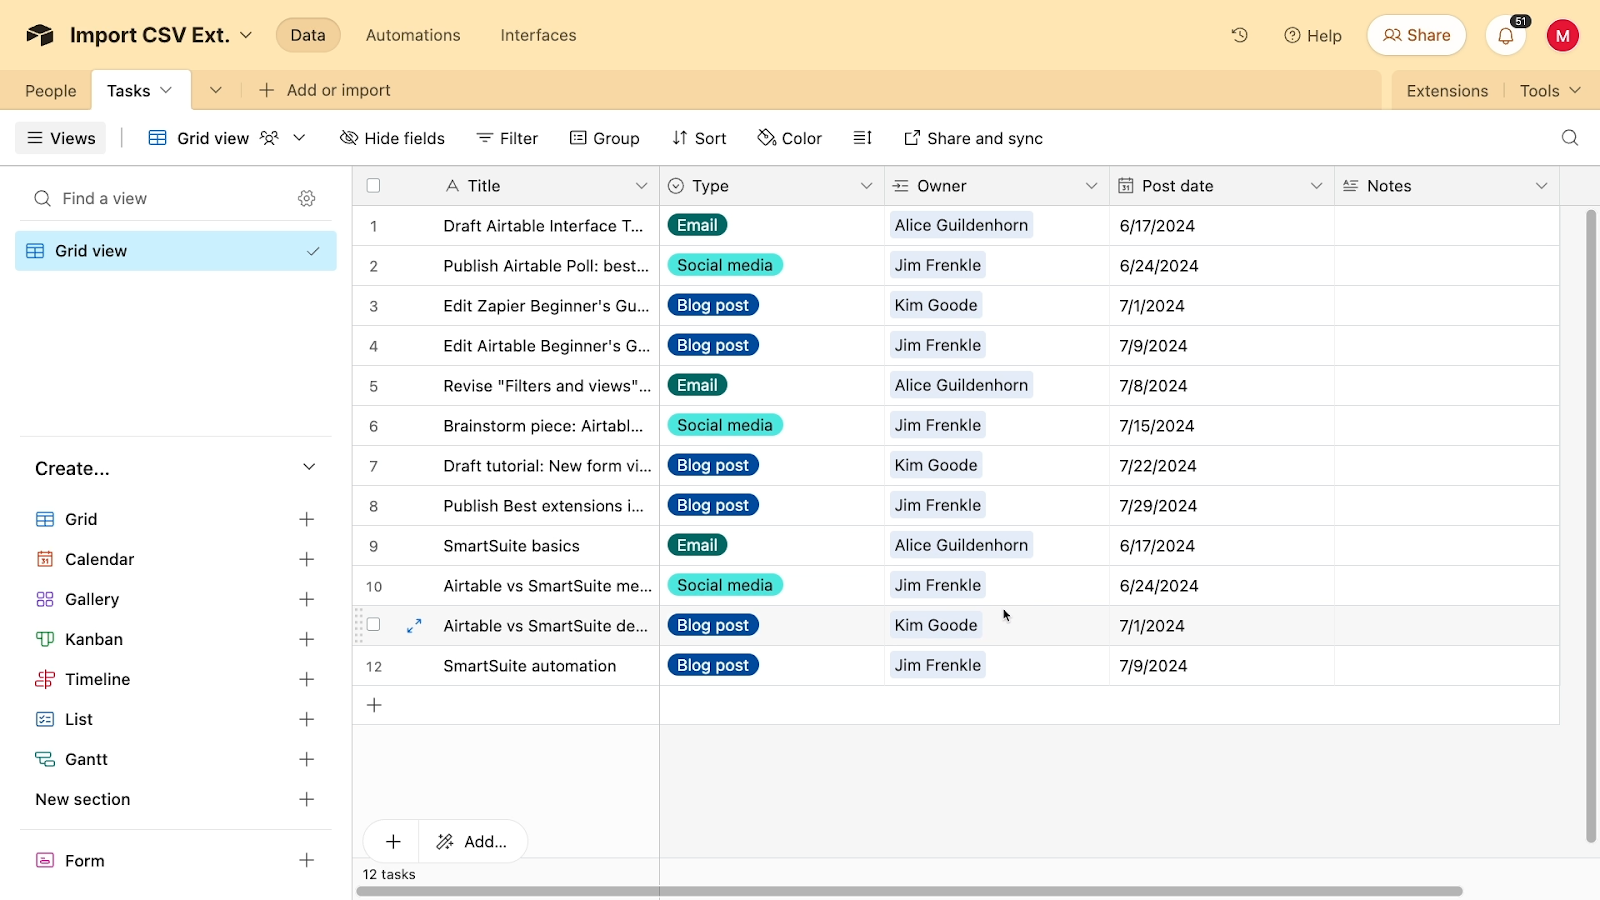Click plus to create Form view
This screenshot has width=1600, height=900.
307,860
